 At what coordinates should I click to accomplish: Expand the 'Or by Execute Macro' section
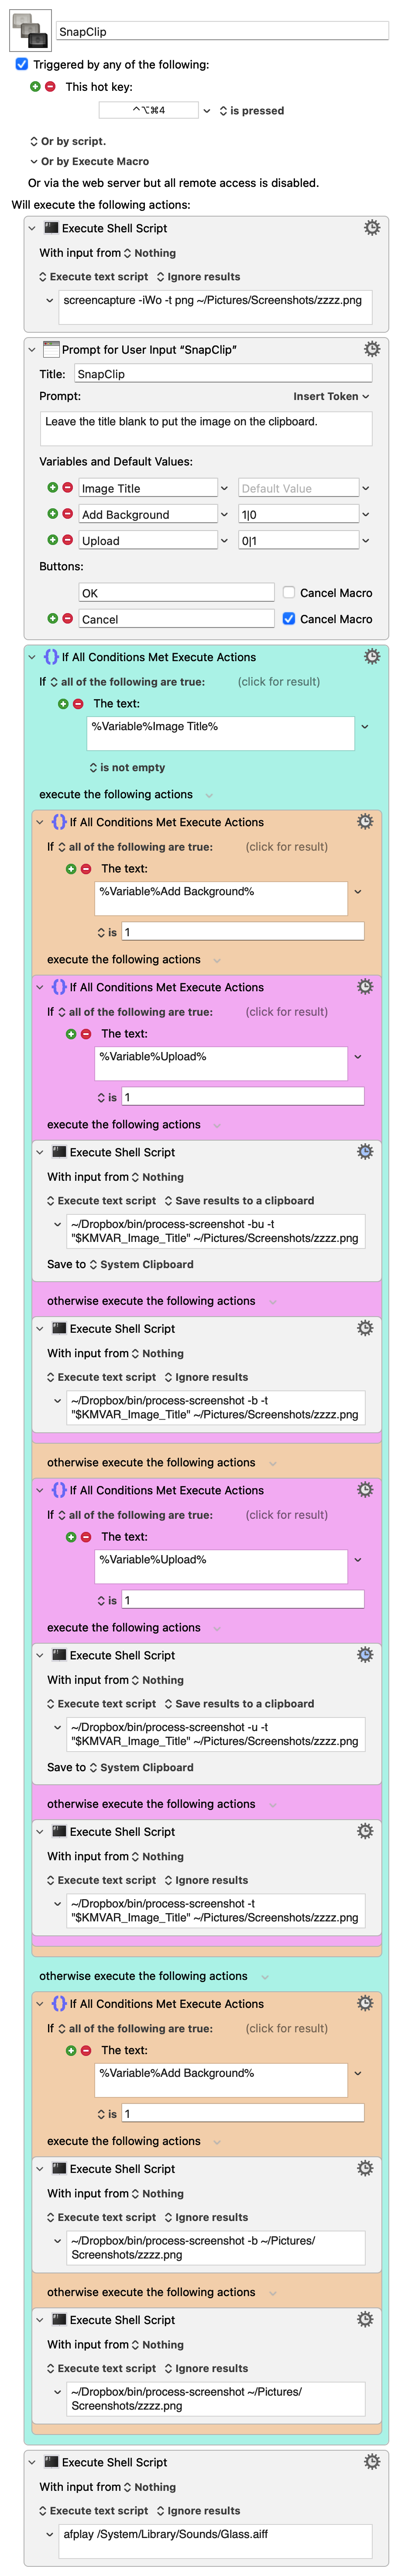[34, 161]
